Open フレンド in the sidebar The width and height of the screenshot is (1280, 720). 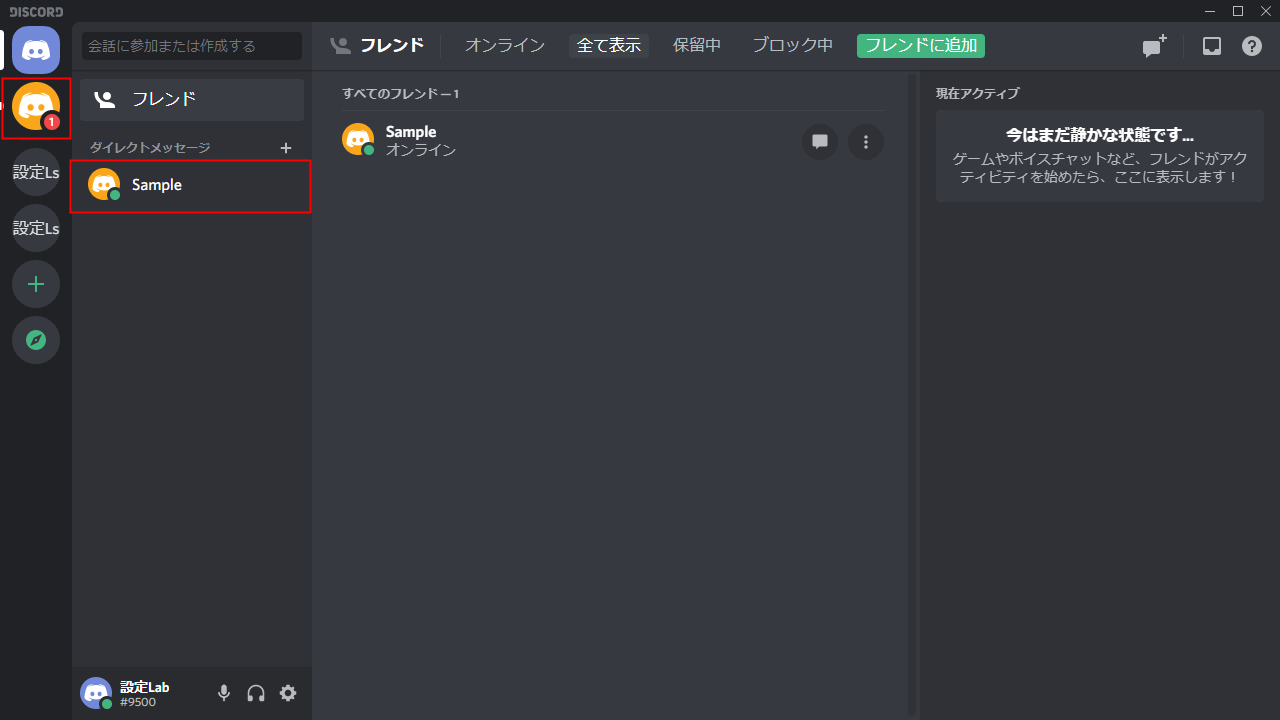pos(192,100)
